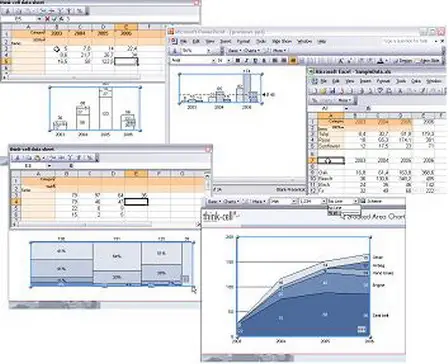Click the red cancel X in top datasheet formula bar

click(47, 19)
